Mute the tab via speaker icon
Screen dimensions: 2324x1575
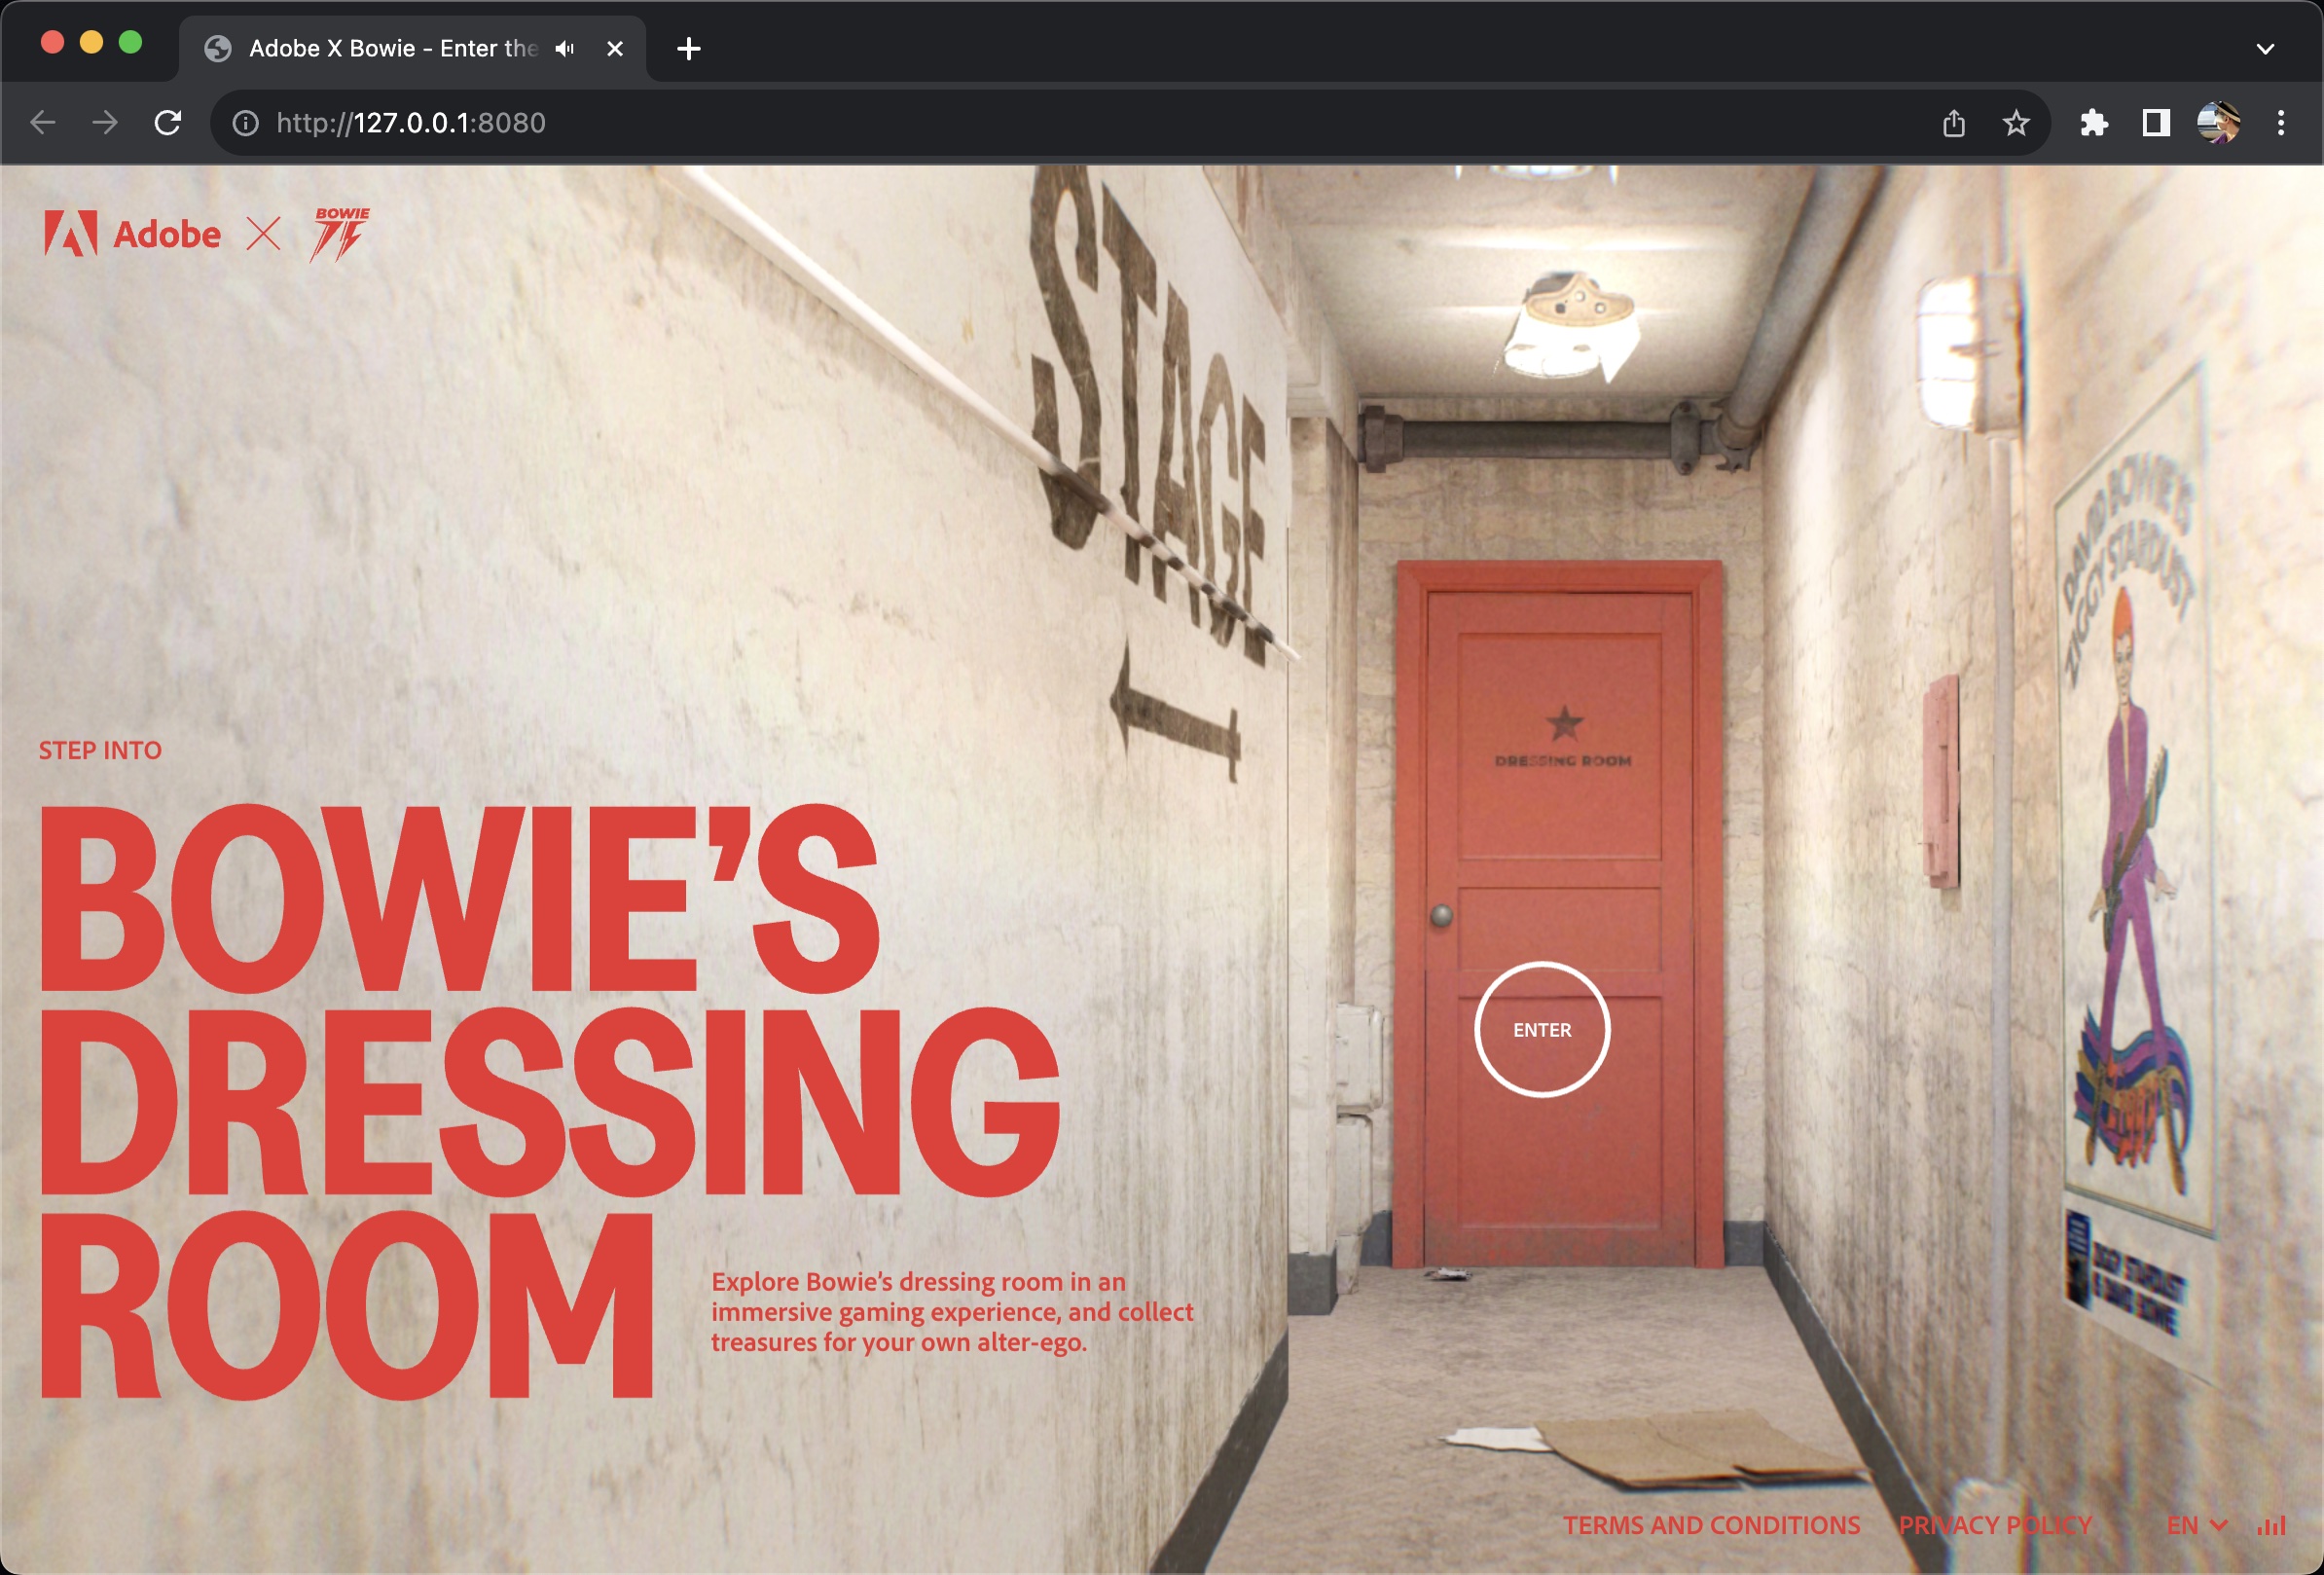click(x=565, y=48)
